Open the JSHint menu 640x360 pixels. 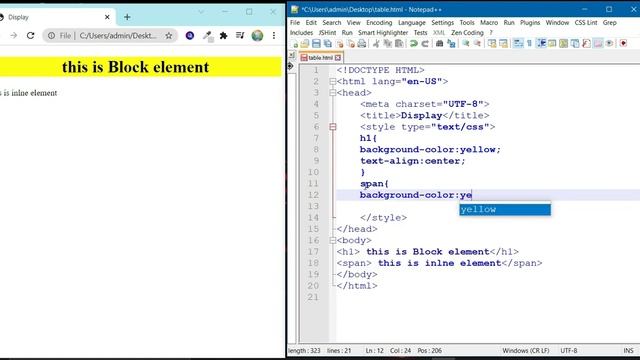(x=327, y=33)
